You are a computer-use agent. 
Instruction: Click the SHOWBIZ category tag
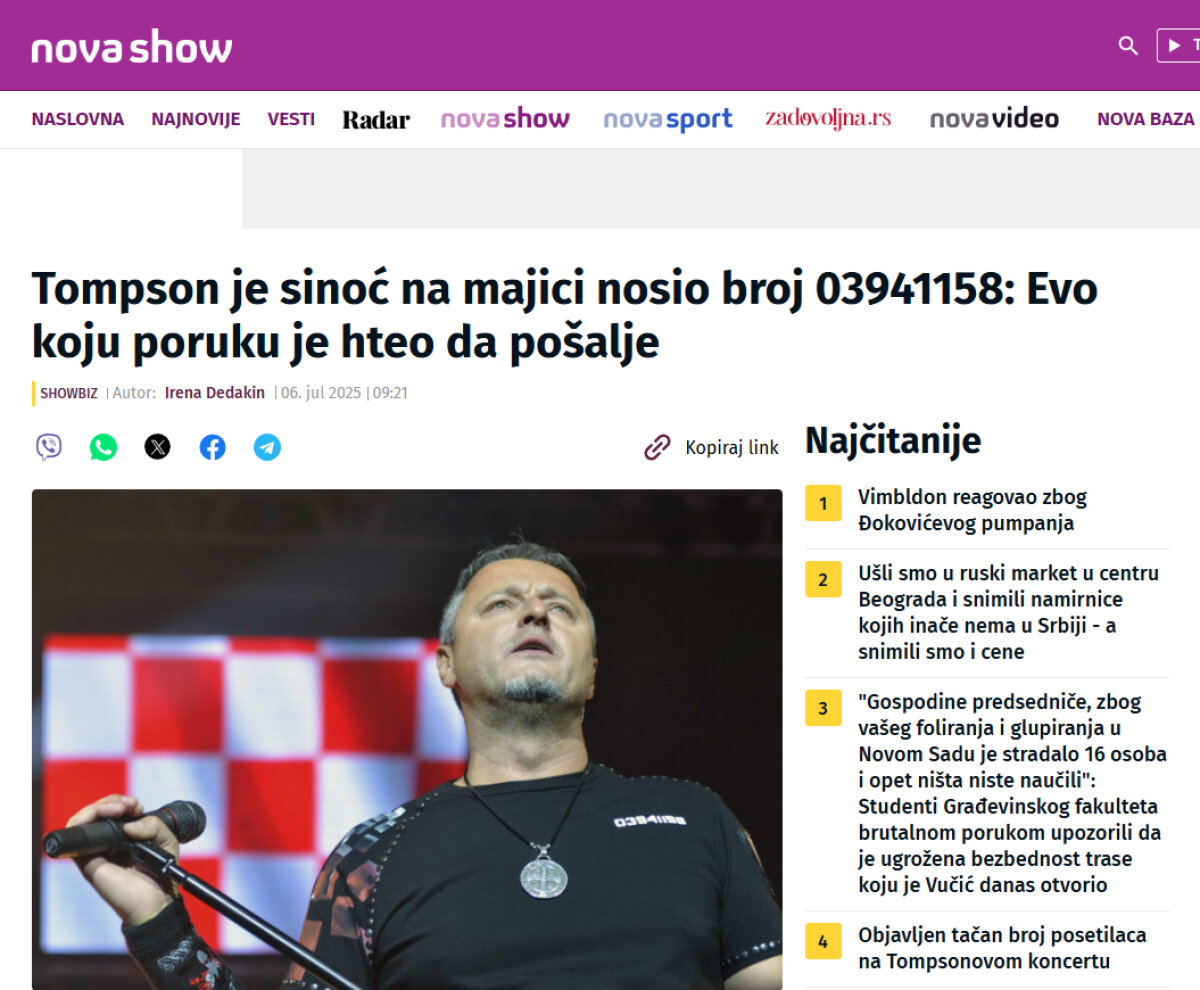pos(69,393)
